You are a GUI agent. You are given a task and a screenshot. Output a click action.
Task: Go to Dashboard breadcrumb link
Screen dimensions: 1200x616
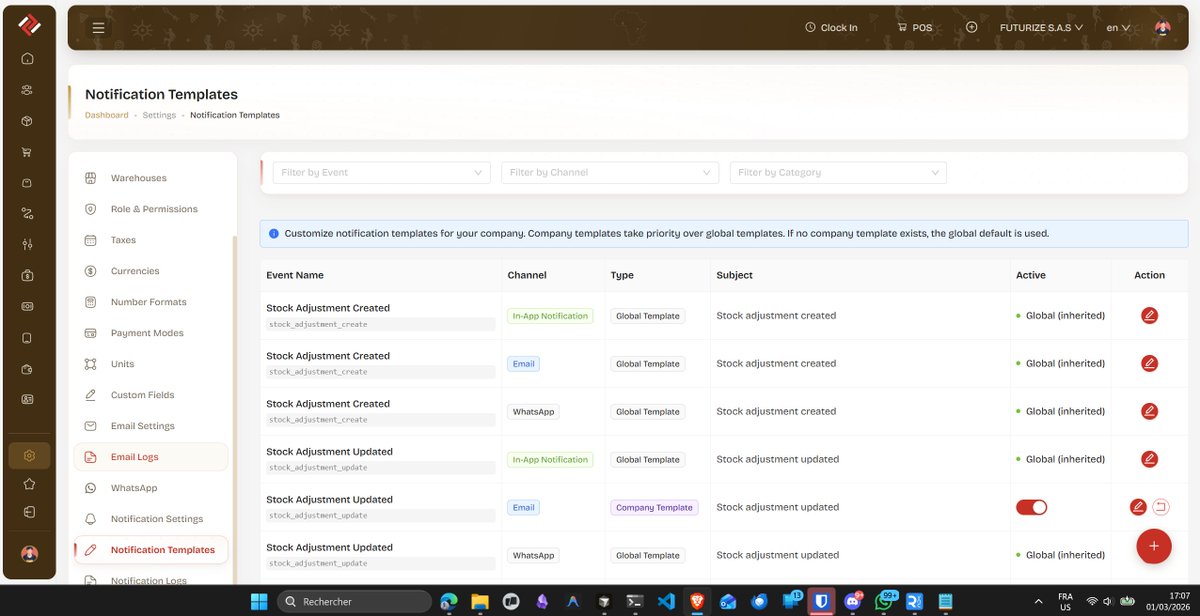[x=107, y=115]
